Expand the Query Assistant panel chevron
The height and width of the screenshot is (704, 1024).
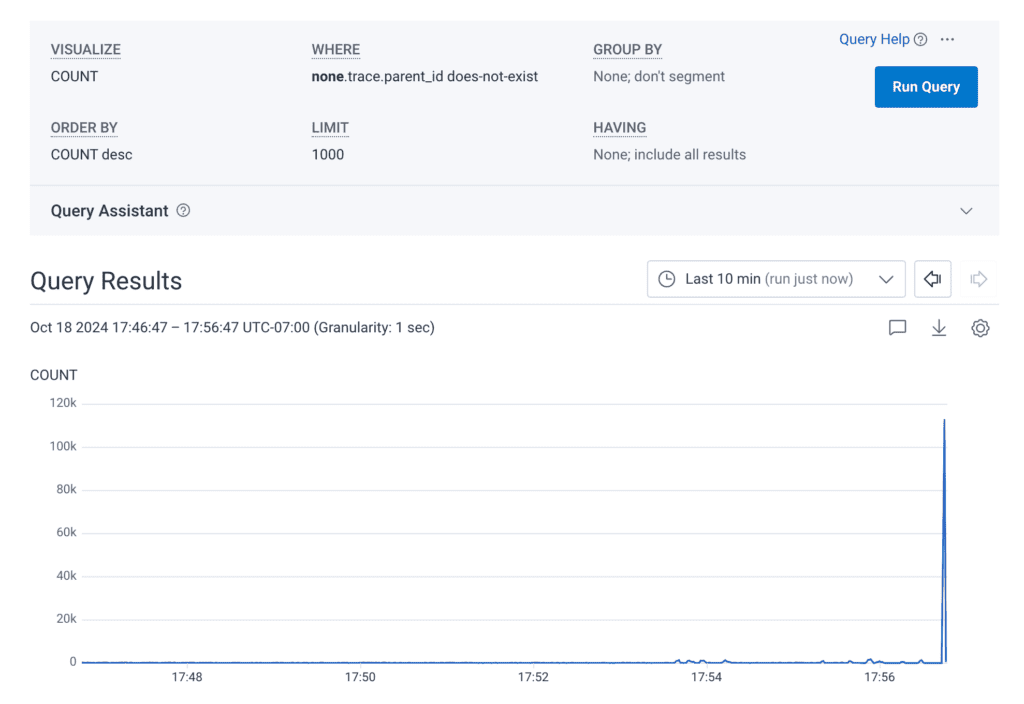pyautogui.click(x=966, y=211)
